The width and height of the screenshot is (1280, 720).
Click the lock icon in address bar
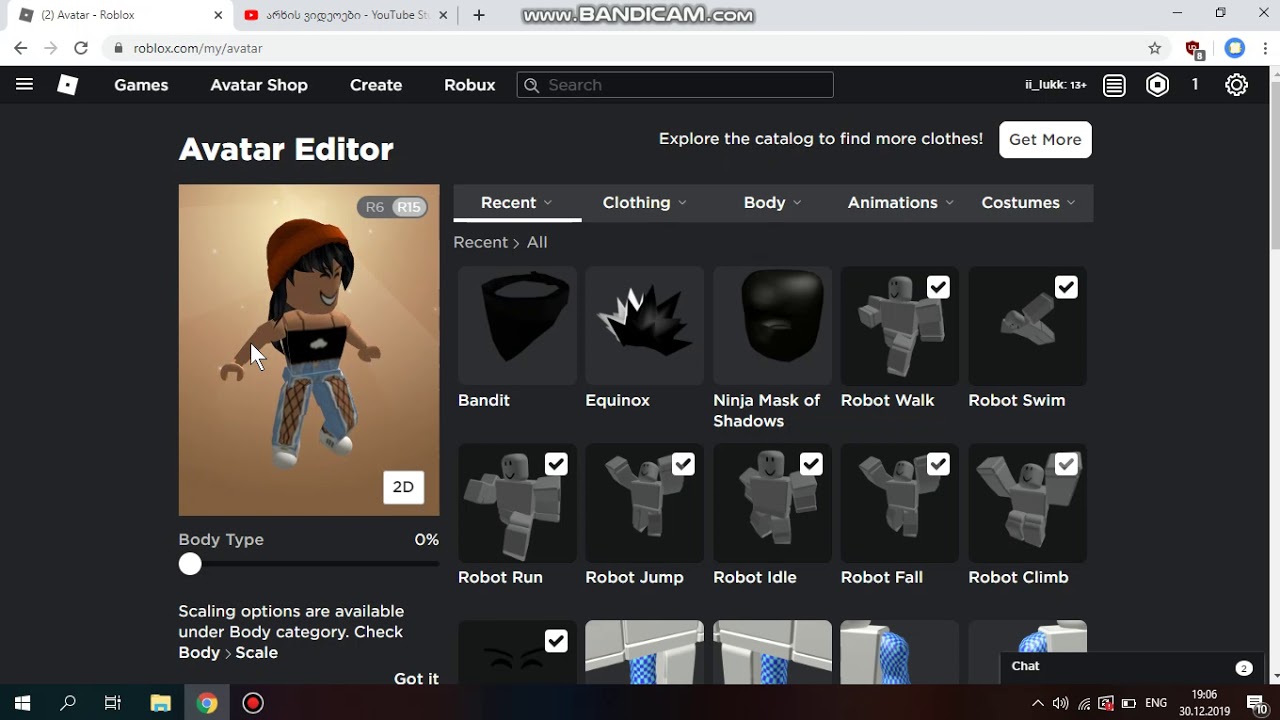click(x=119, y=48)
